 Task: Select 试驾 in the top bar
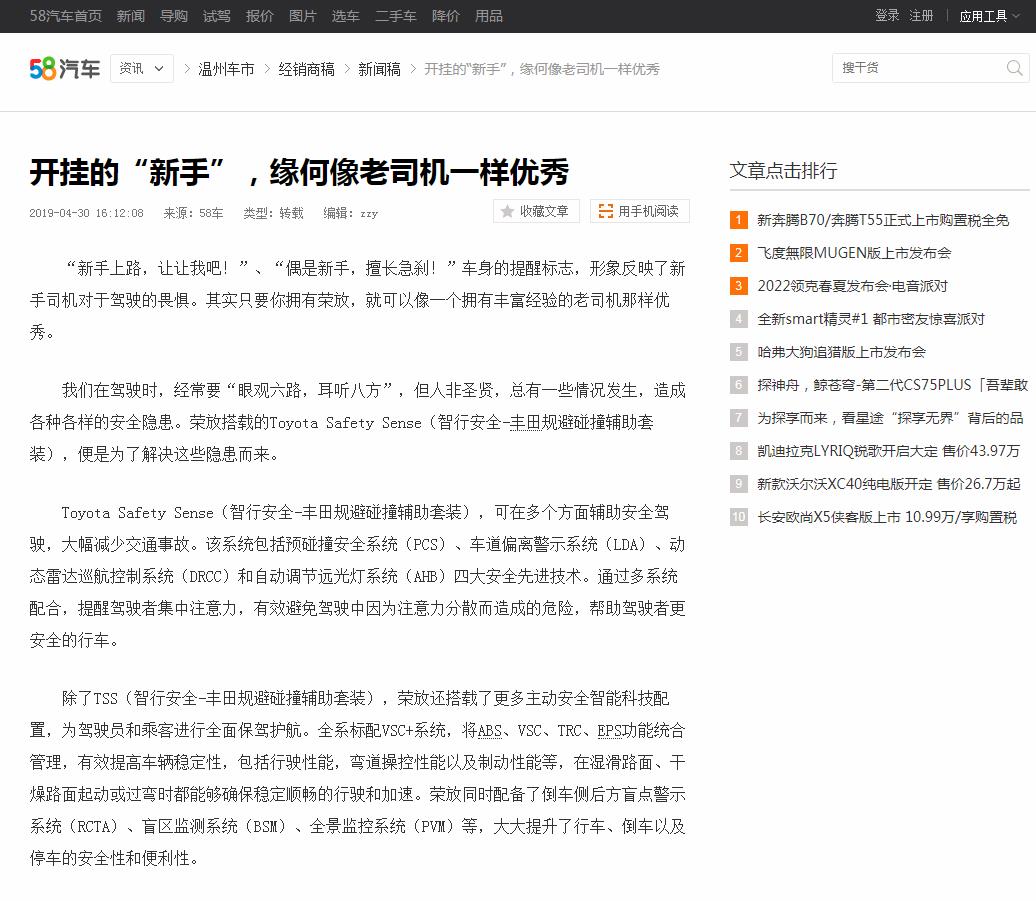pos(217,16)
